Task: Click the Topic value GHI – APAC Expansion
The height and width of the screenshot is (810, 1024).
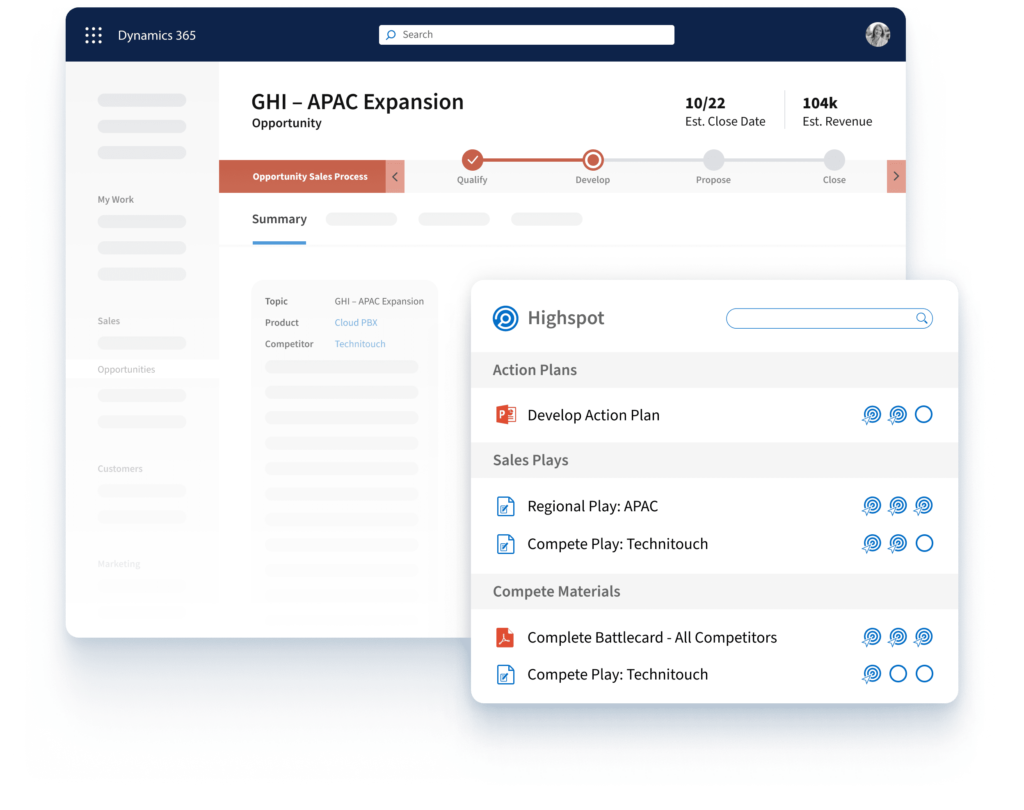Action: point(379,301)
